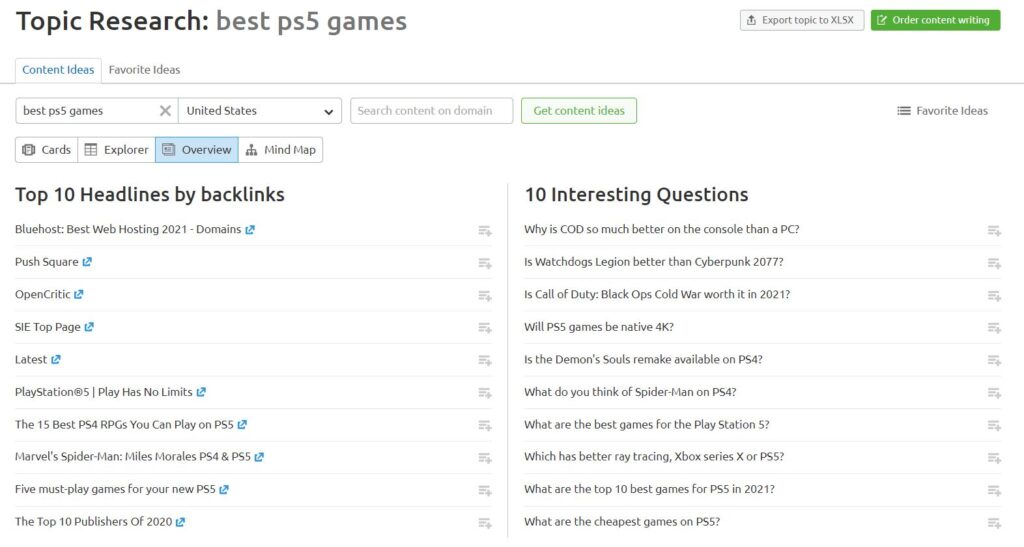This screenshot has width=1024, height=547.
Task: Clear the 'best ps5 games' search field
Action: tap(165, 111)
